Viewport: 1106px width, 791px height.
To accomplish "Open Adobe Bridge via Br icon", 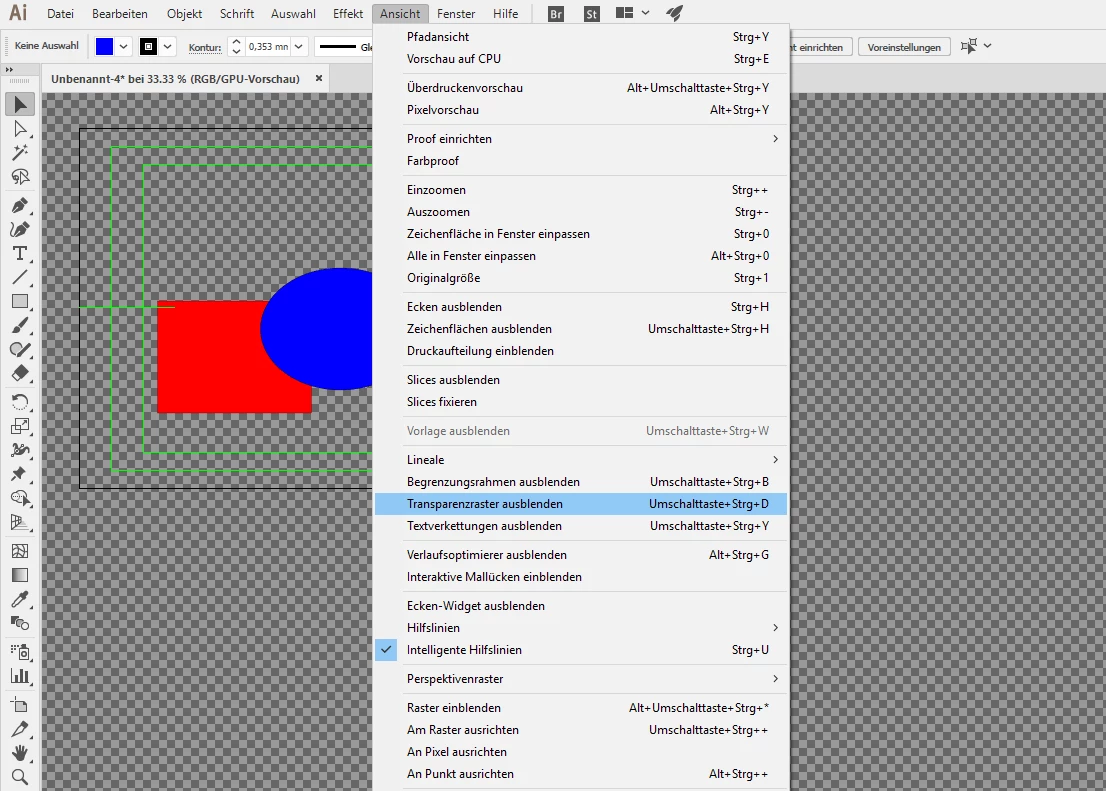I will click(556, 13).
